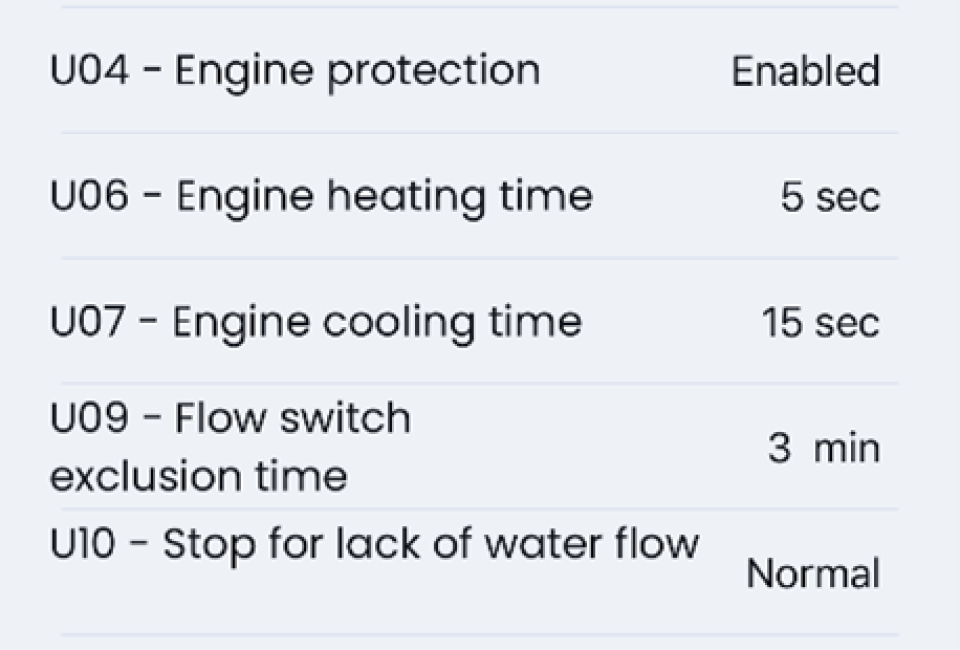Viewport: 960px width, 650px height.
Task: Tap the 'cooling time' label text
Action: (476, 322)
